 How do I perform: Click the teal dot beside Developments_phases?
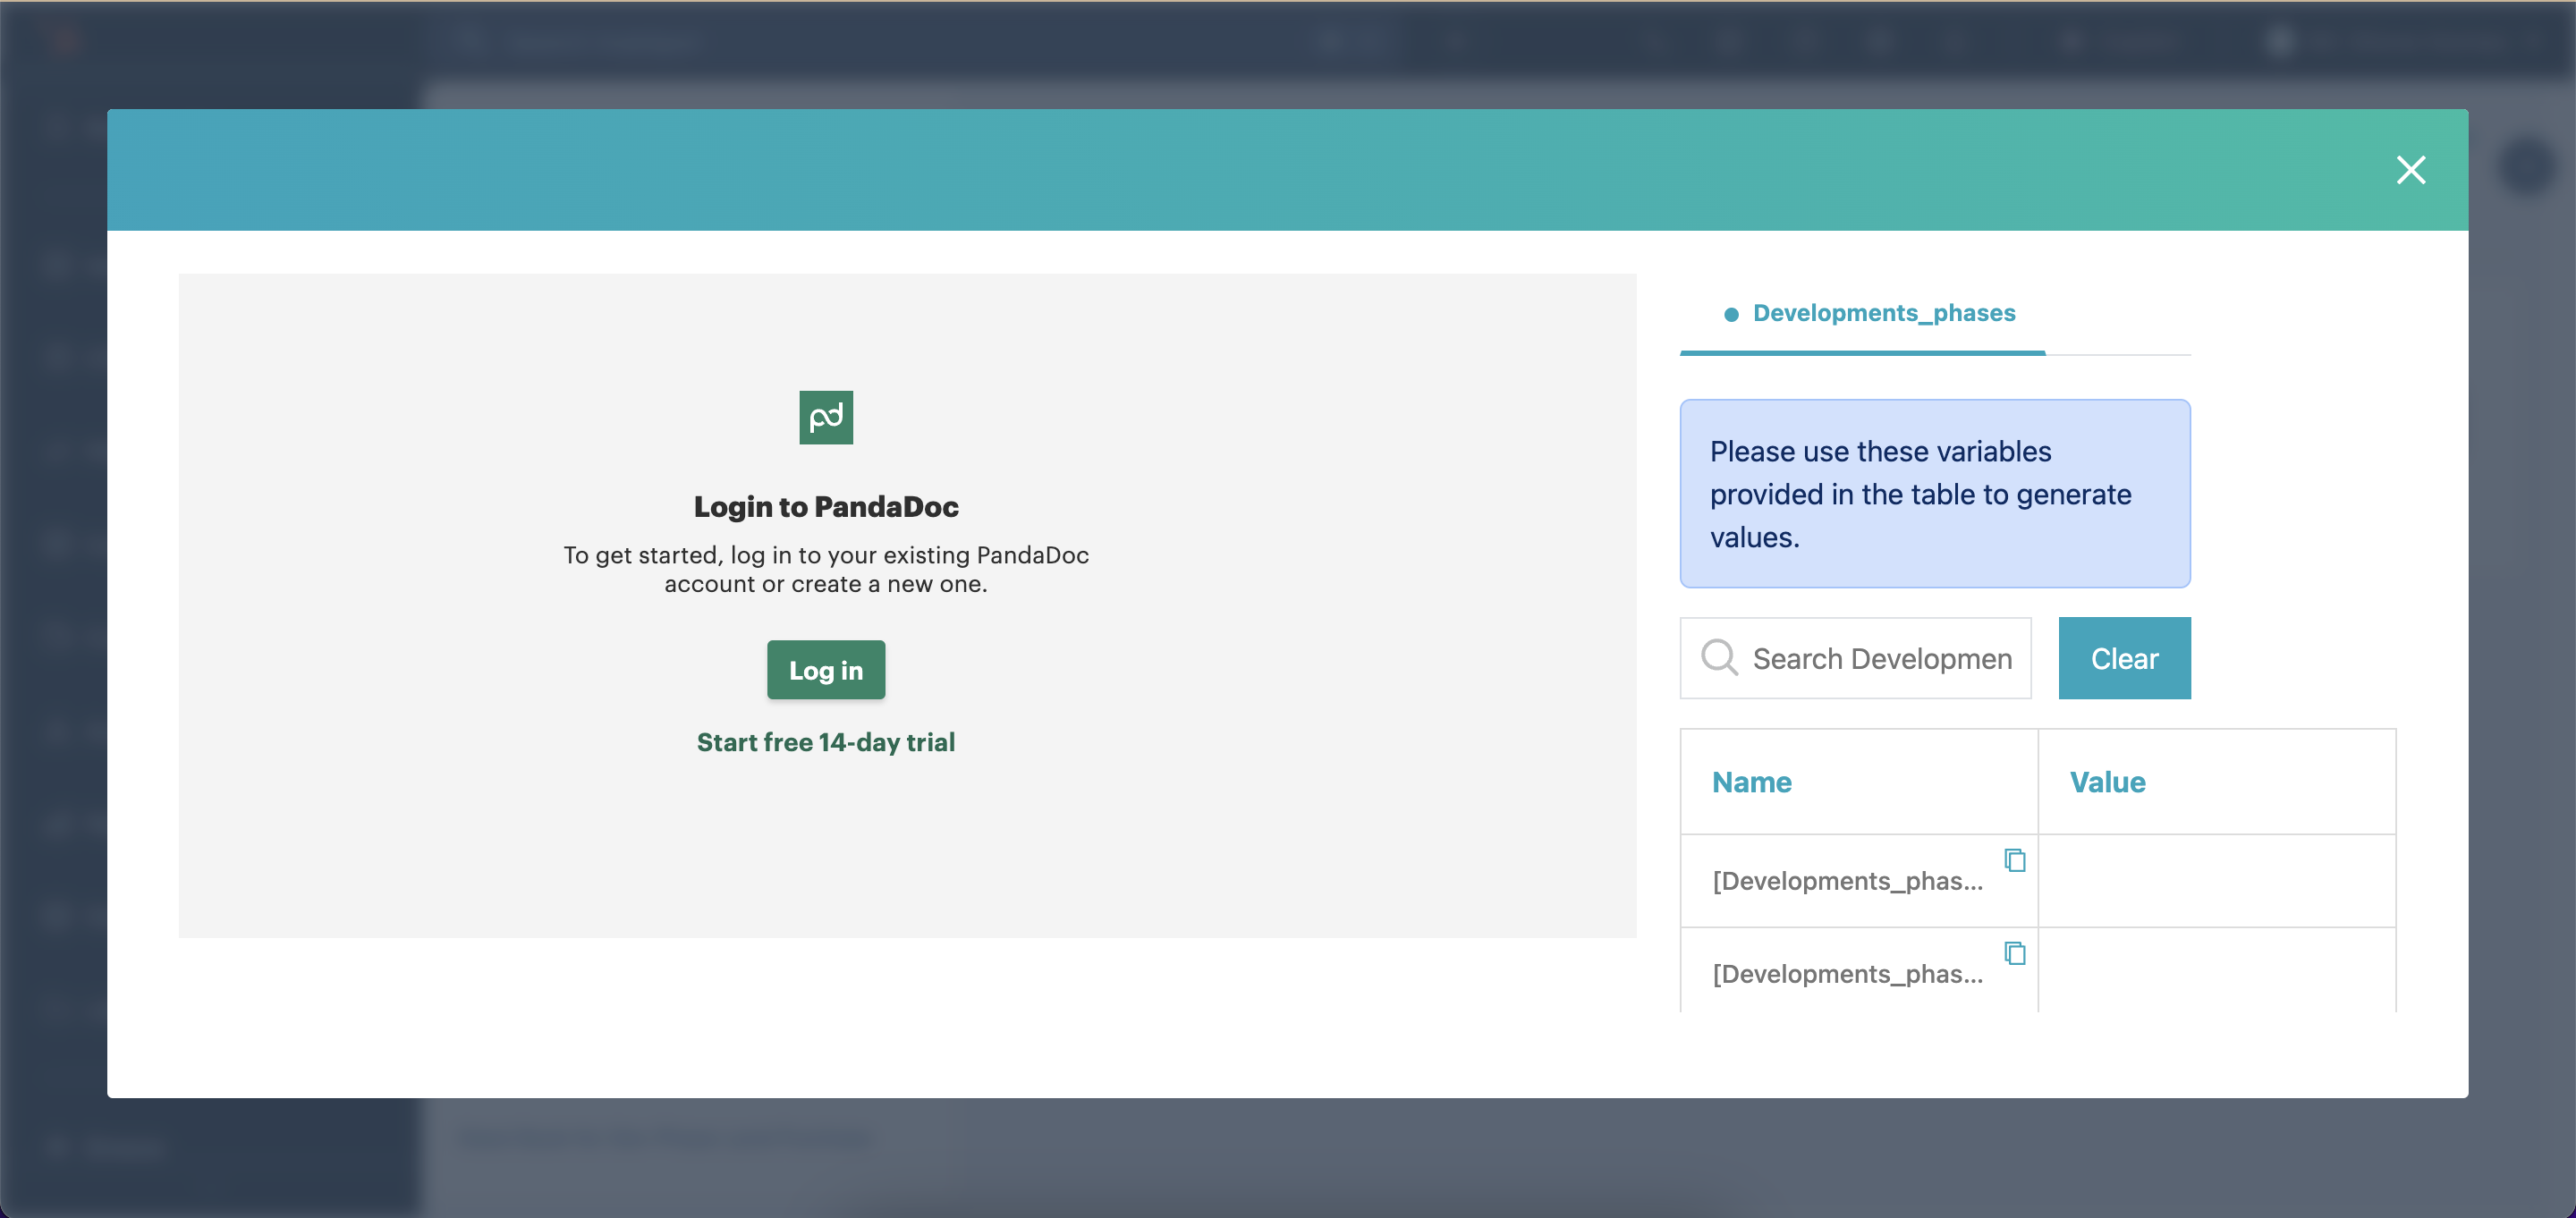point(1731,313)
